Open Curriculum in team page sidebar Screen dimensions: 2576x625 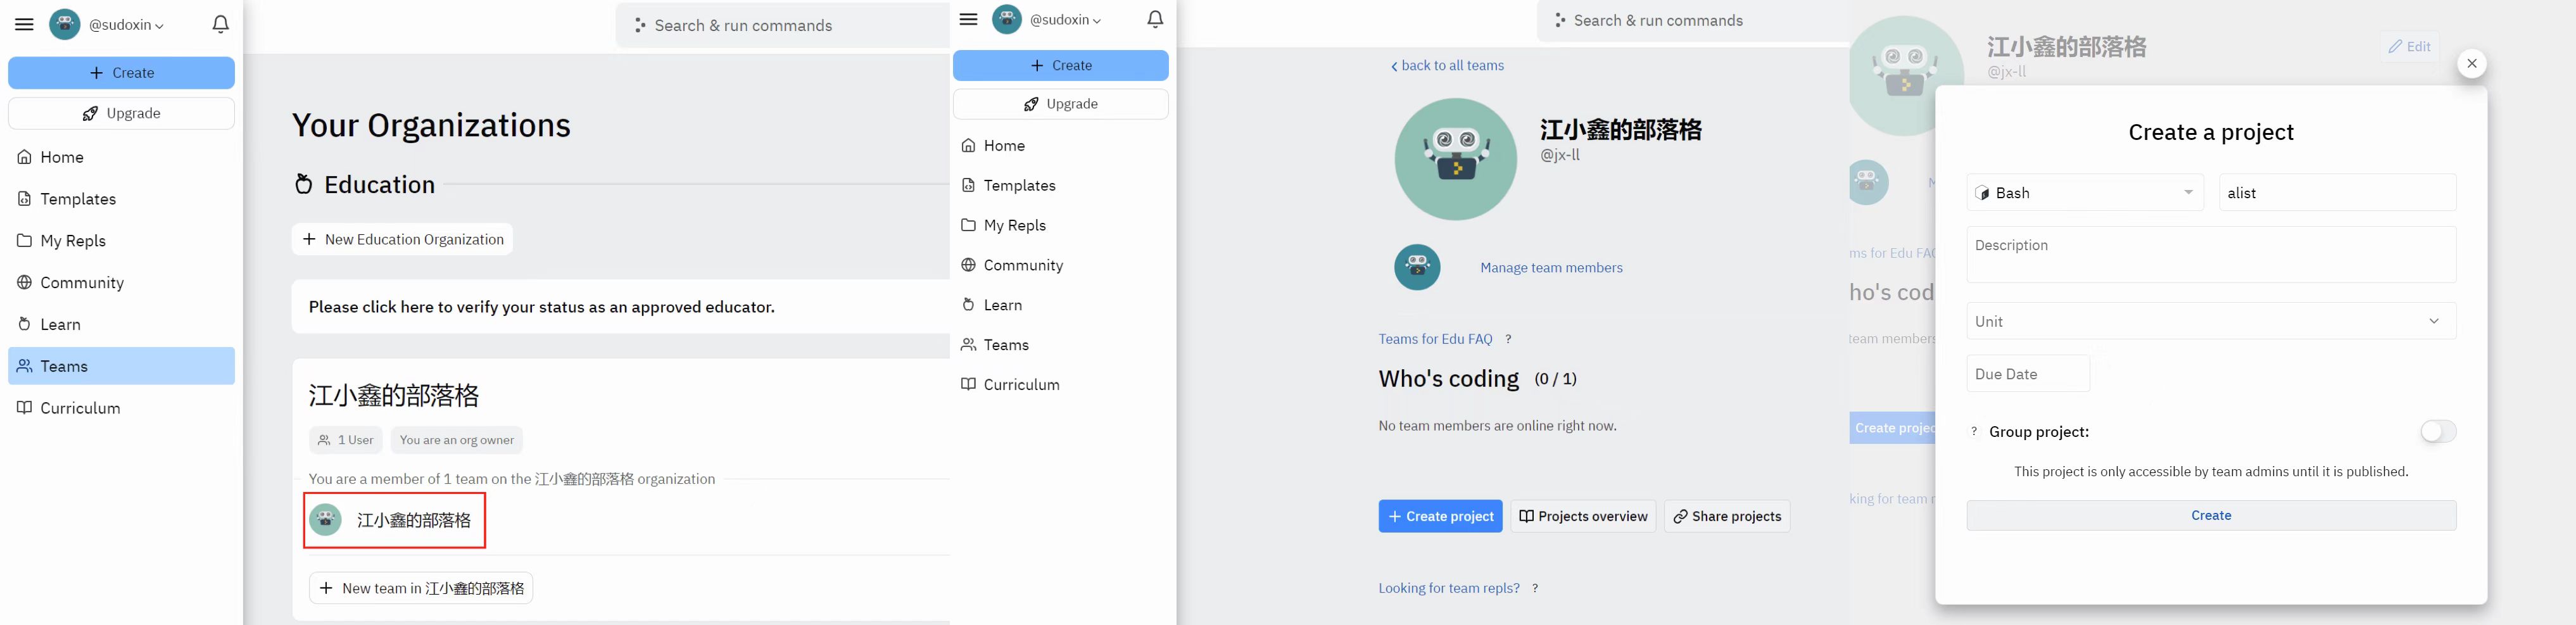(x=1061, y=384)
